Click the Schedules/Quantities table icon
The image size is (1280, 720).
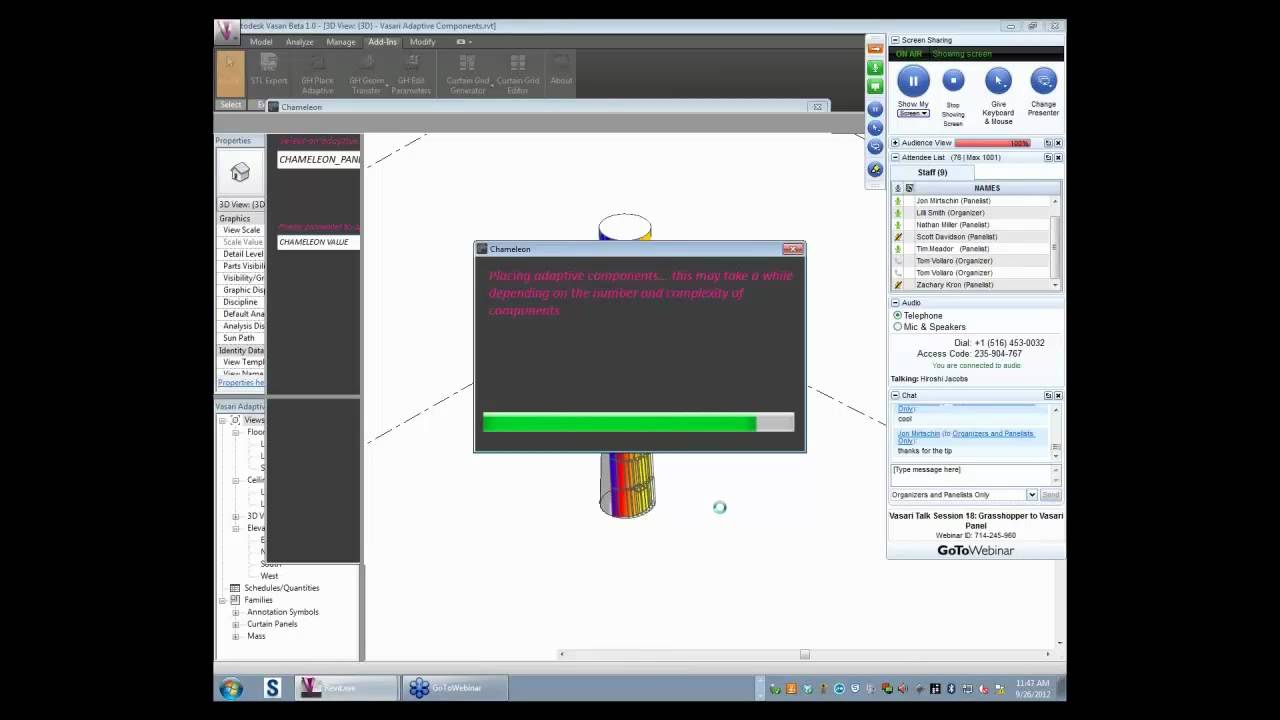point(235,588)
